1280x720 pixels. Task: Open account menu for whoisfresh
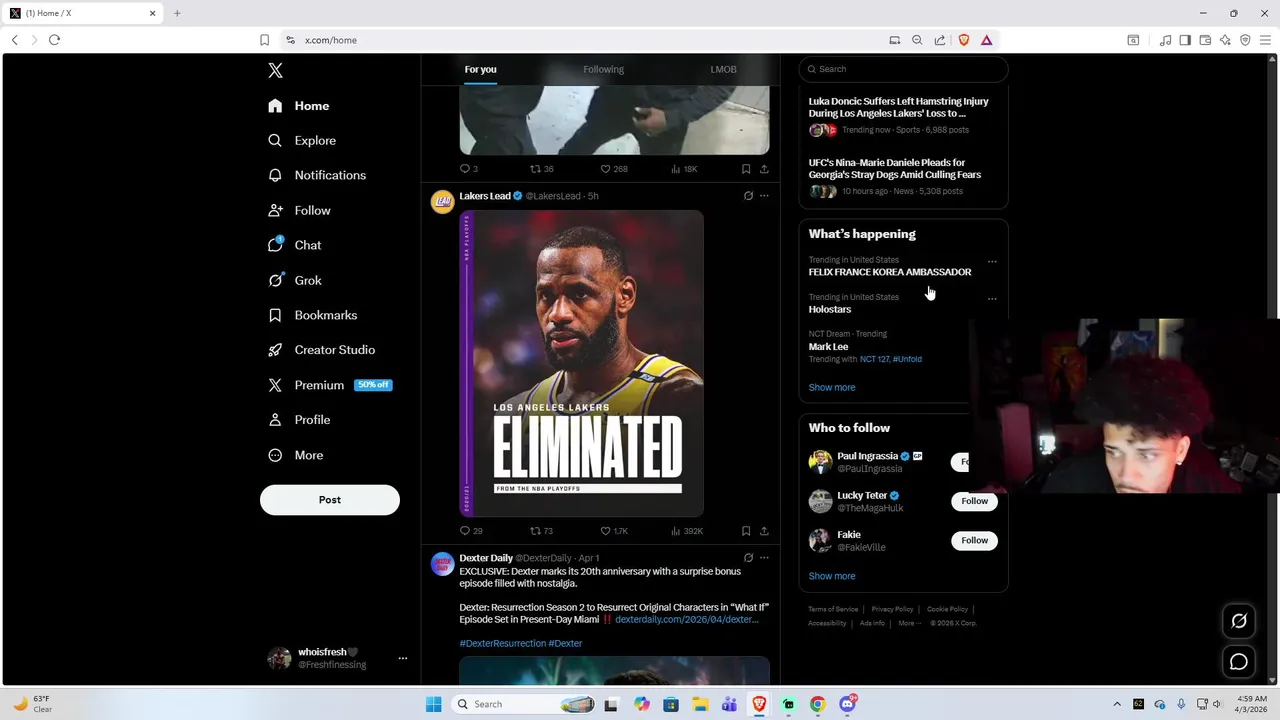point(403,658)
